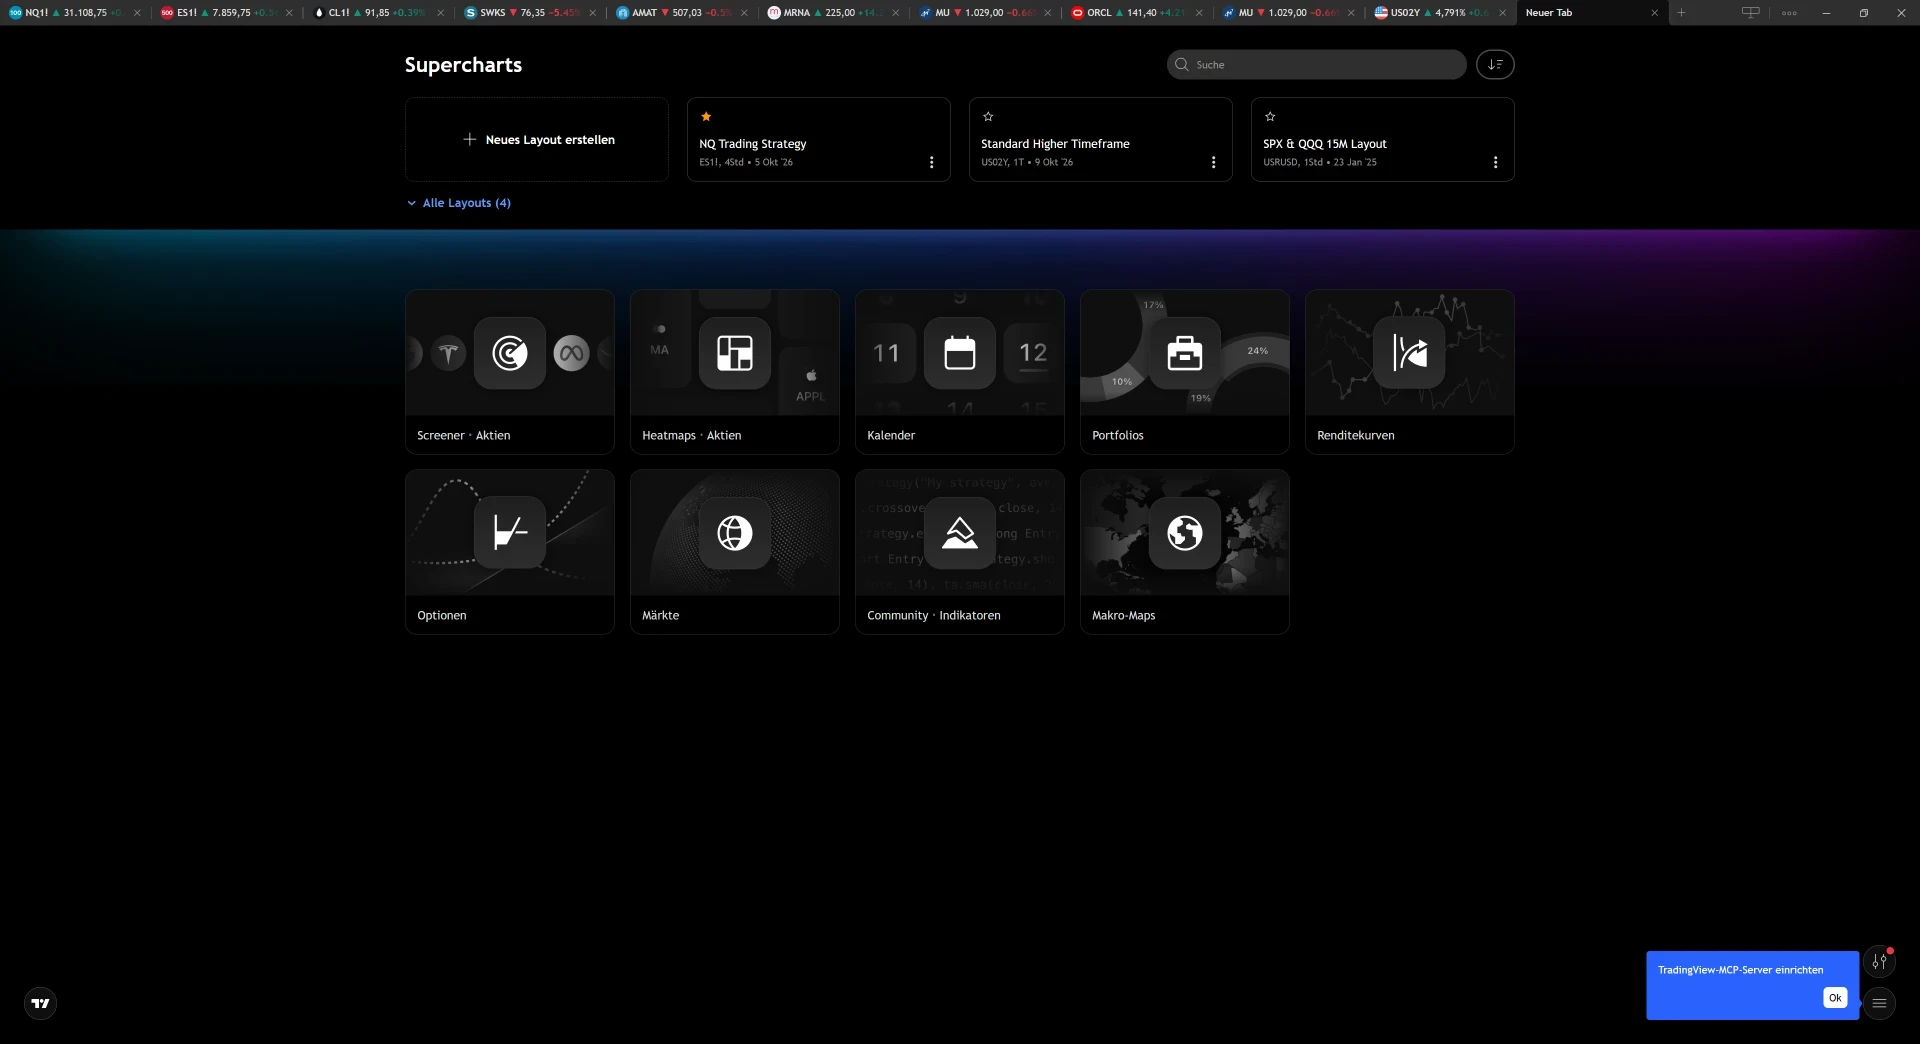Open the Screener Aktien tile

pyautogui.click(x=510, y=372)
